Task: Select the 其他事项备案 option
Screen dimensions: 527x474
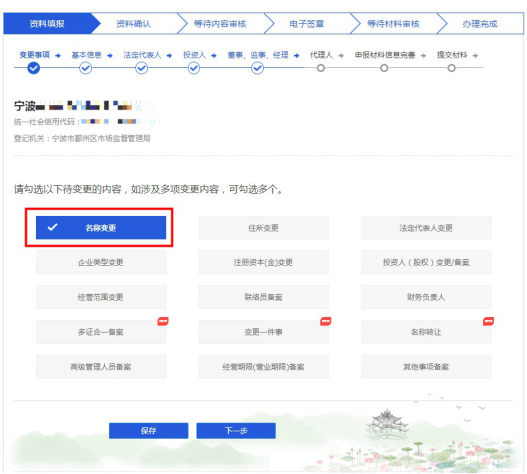Action: 426,367
